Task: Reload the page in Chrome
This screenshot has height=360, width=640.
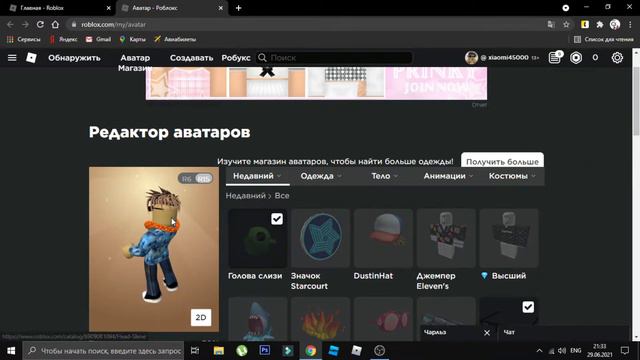Action: click(x=40, y=24)
